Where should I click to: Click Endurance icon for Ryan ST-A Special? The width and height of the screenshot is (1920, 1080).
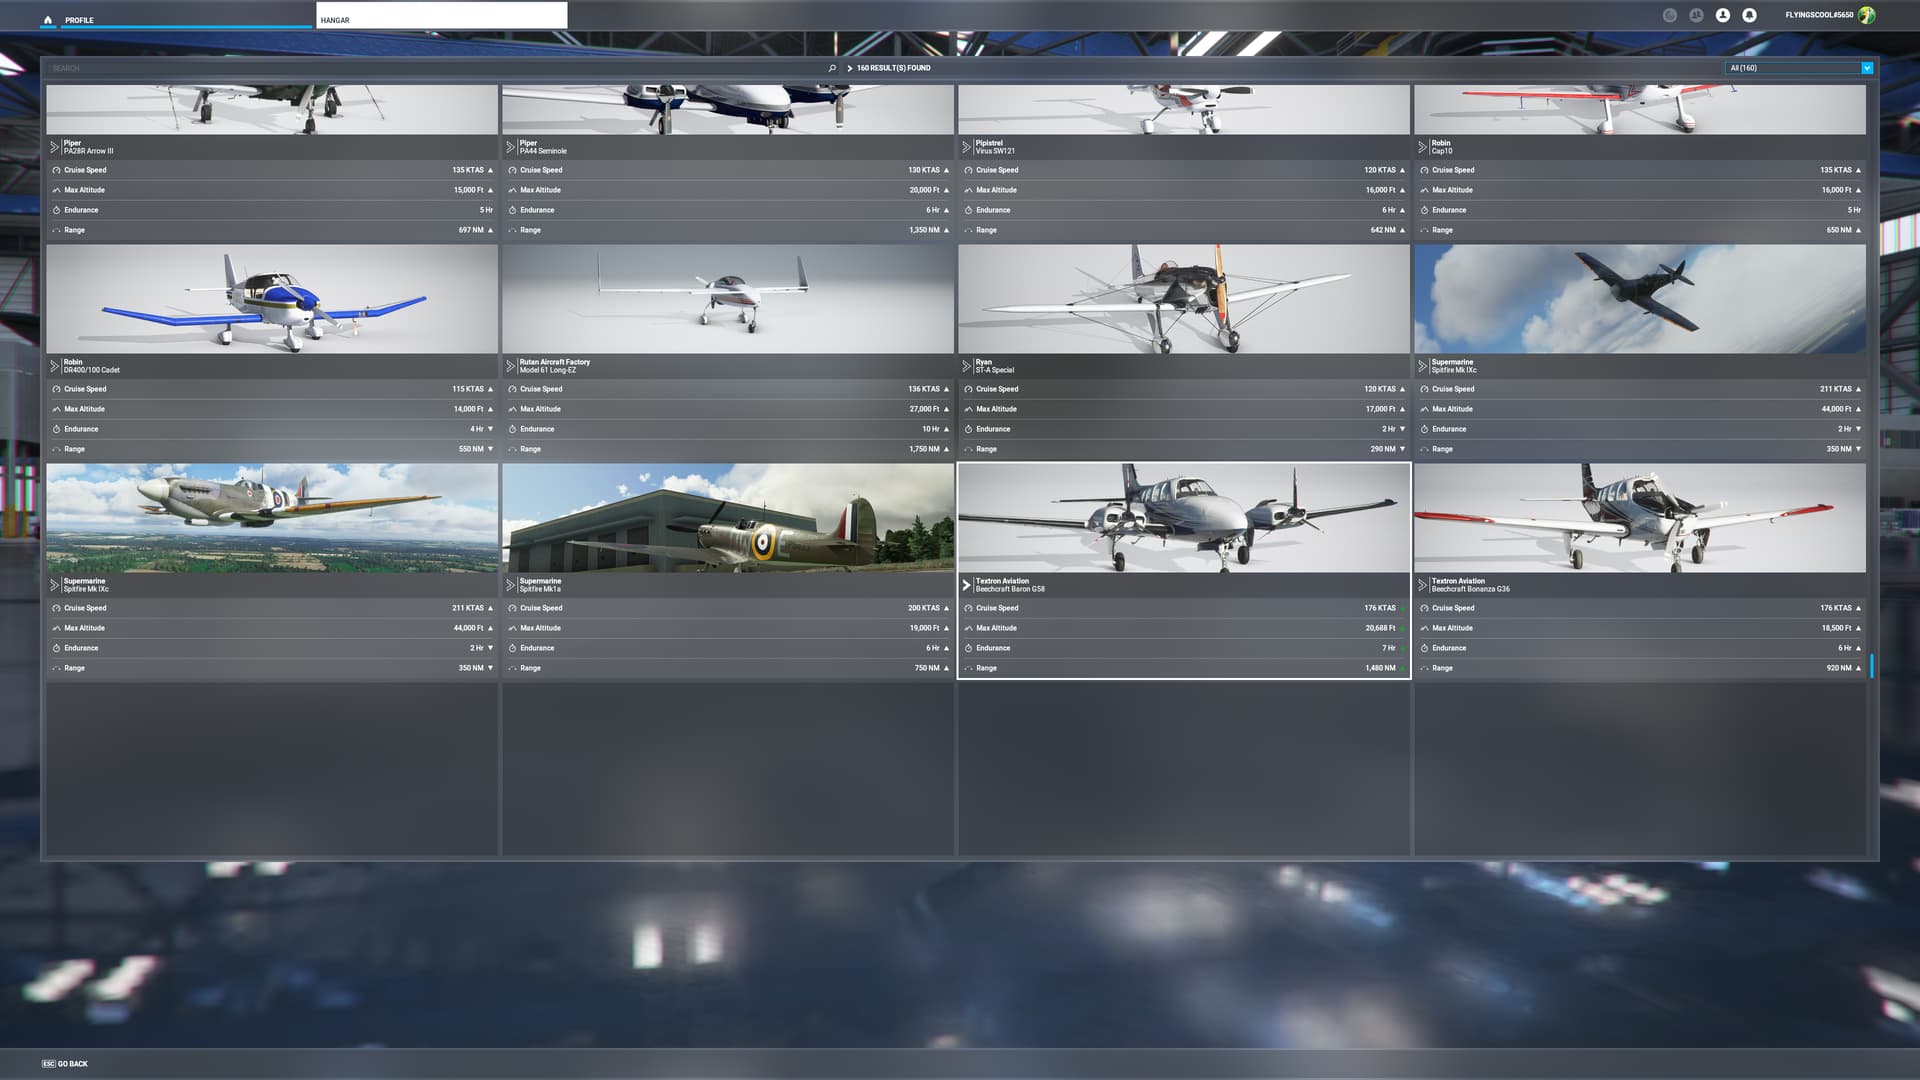click(968, 429)
